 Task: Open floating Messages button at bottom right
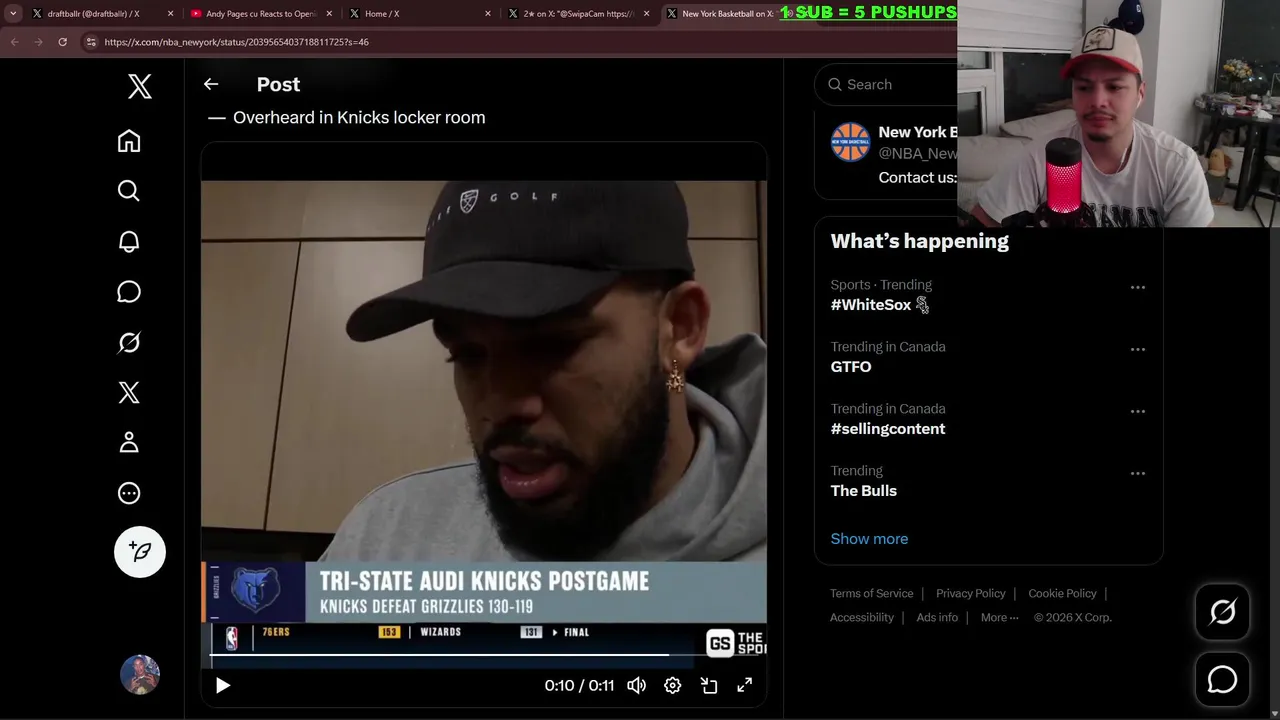click(x=1222, y=680)
